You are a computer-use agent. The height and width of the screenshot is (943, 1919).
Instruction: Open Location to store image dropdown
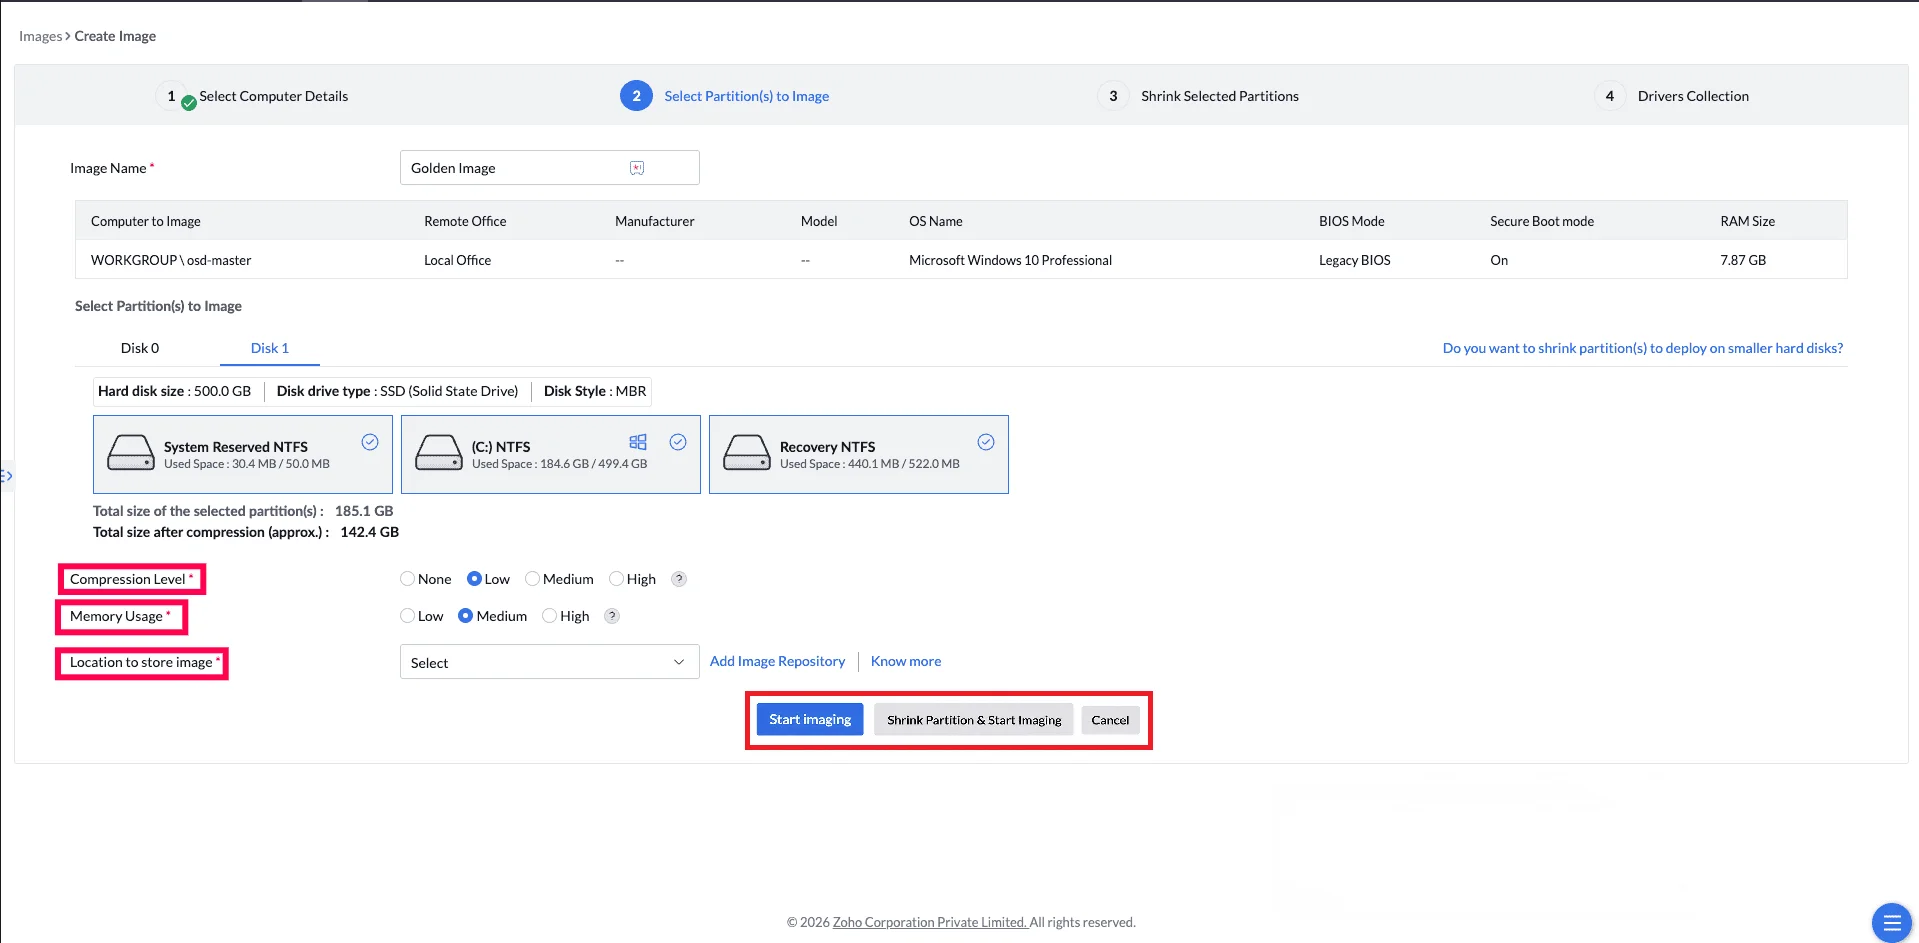pyautogui.click(x=549, y=662)
